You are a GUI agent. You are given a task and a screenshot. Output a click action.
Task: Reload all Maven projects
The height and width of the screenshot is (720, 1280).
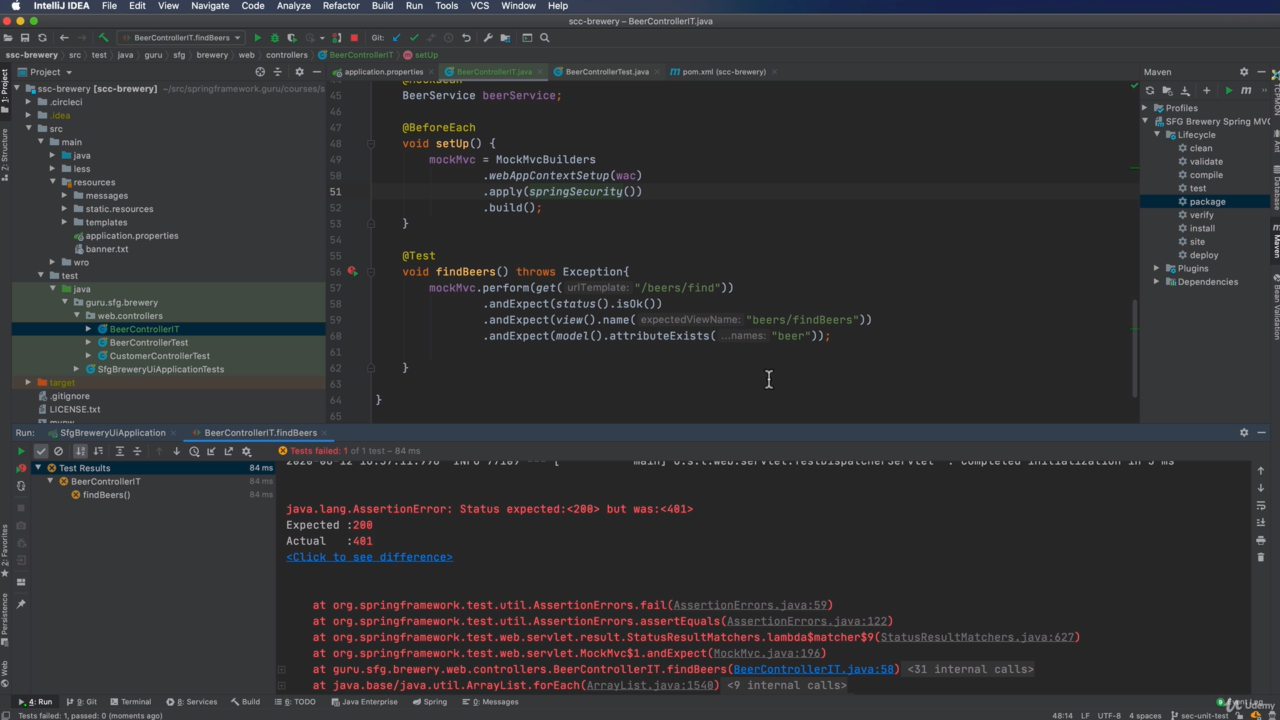[x=1150, y=90]
